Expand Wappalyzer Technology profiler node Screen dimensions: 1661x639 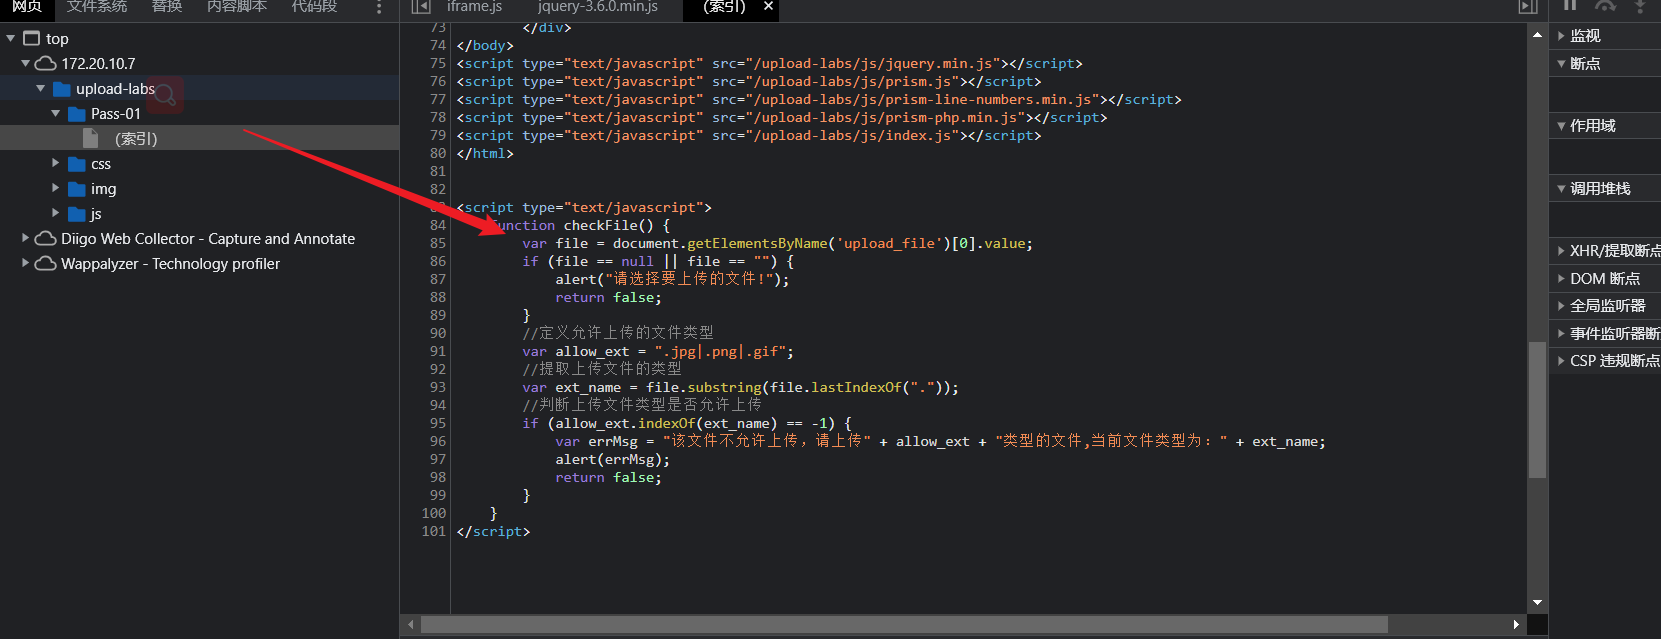pos(26,262)
